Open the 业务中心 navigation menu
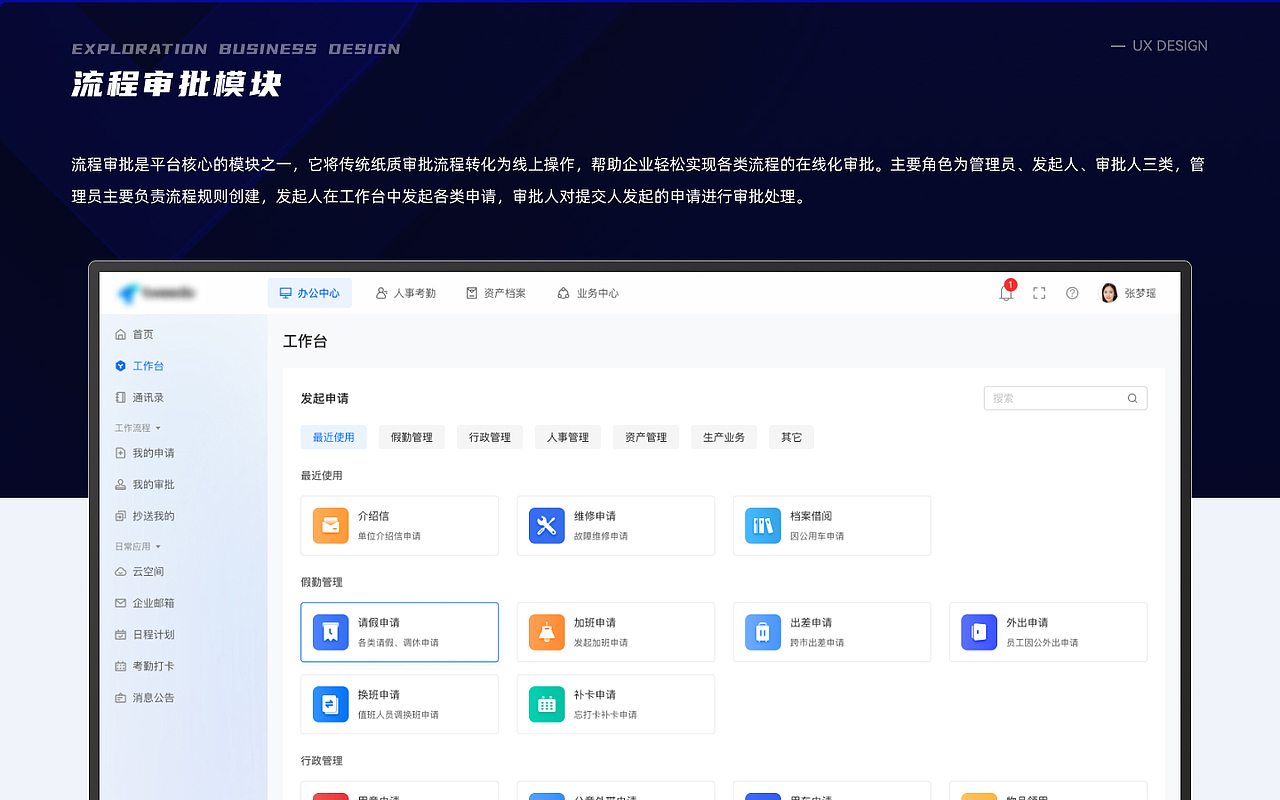The width and height of the screenshot is (1280, 800). (x=588, y=292)
